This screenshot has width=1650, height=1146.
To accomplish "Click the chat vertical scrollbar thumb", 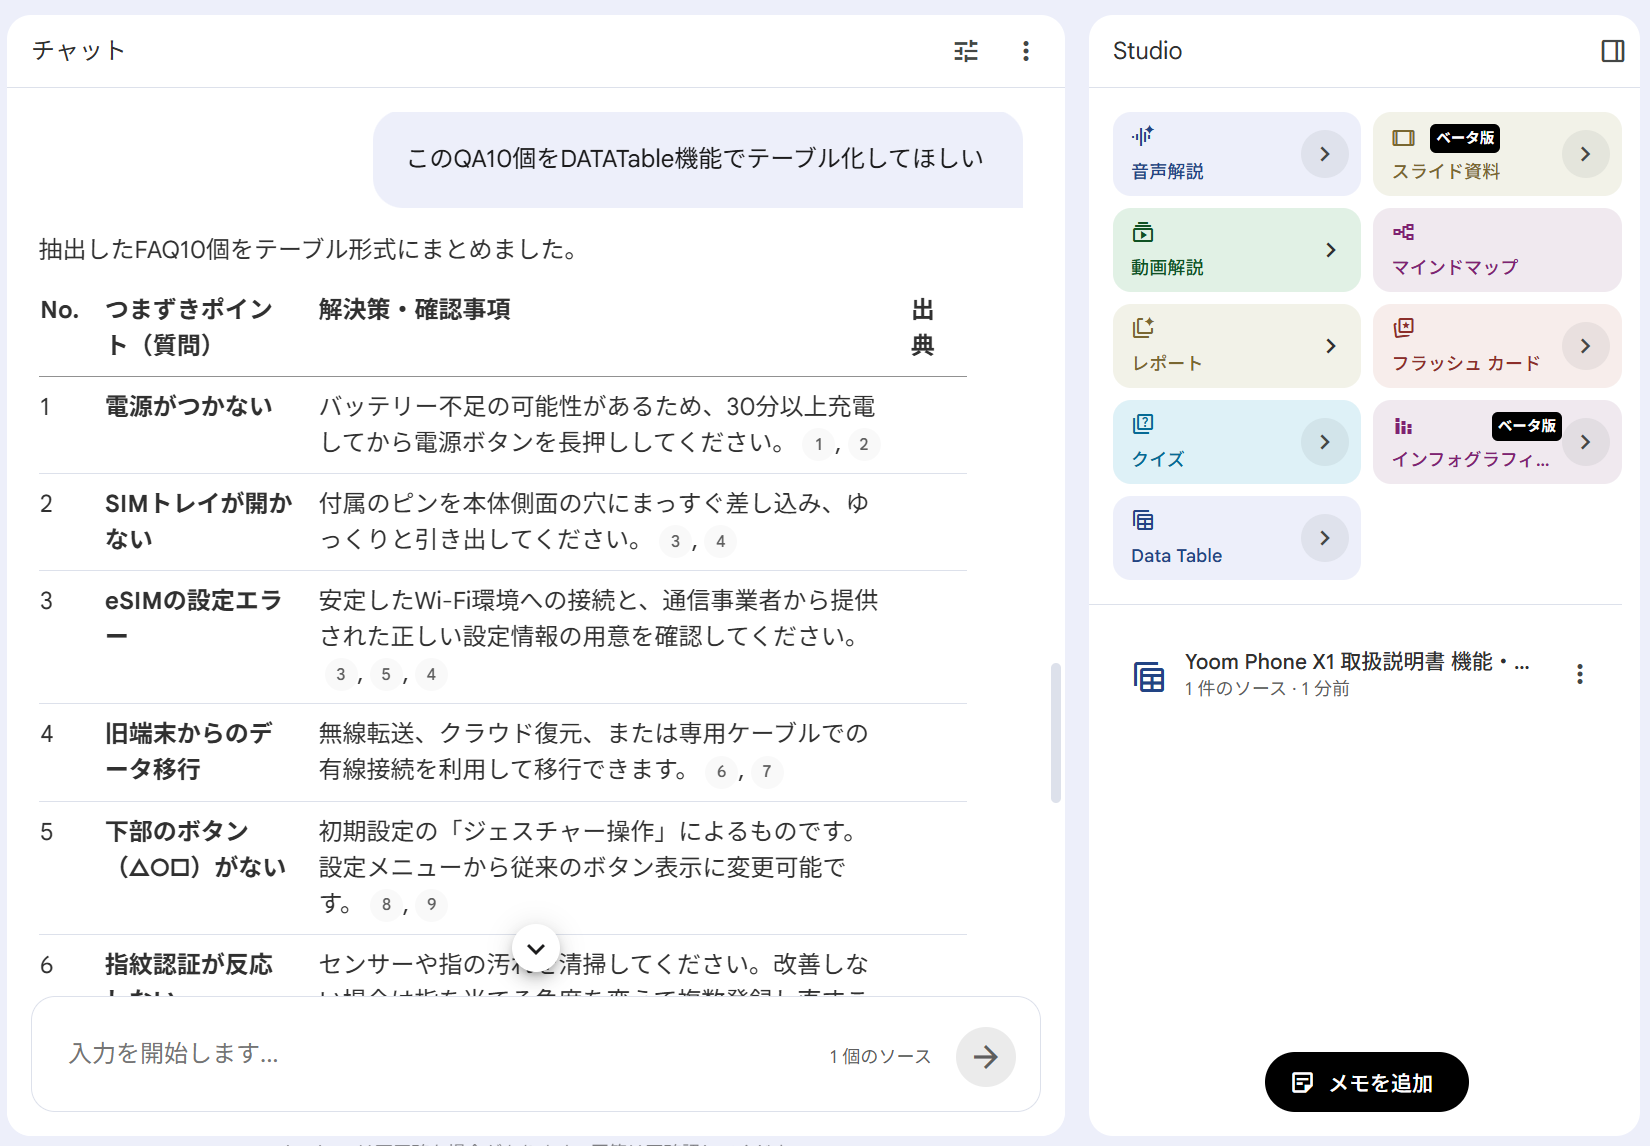I will click(x=1055, y=733).
